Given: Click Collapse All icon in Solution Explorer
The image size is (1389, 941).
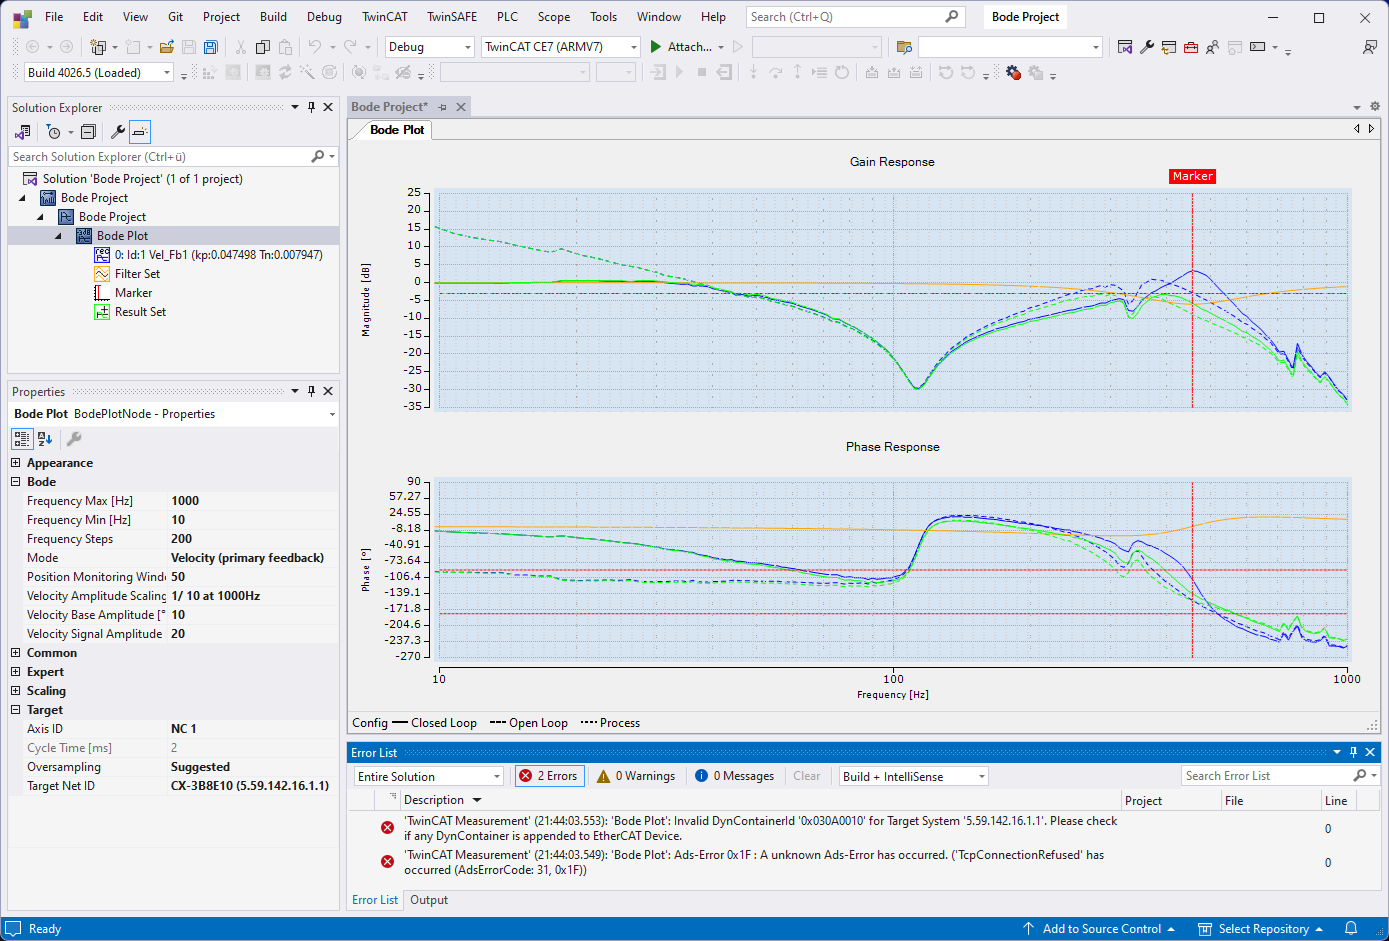Looking at the screenshot, I should coord(88,132).
